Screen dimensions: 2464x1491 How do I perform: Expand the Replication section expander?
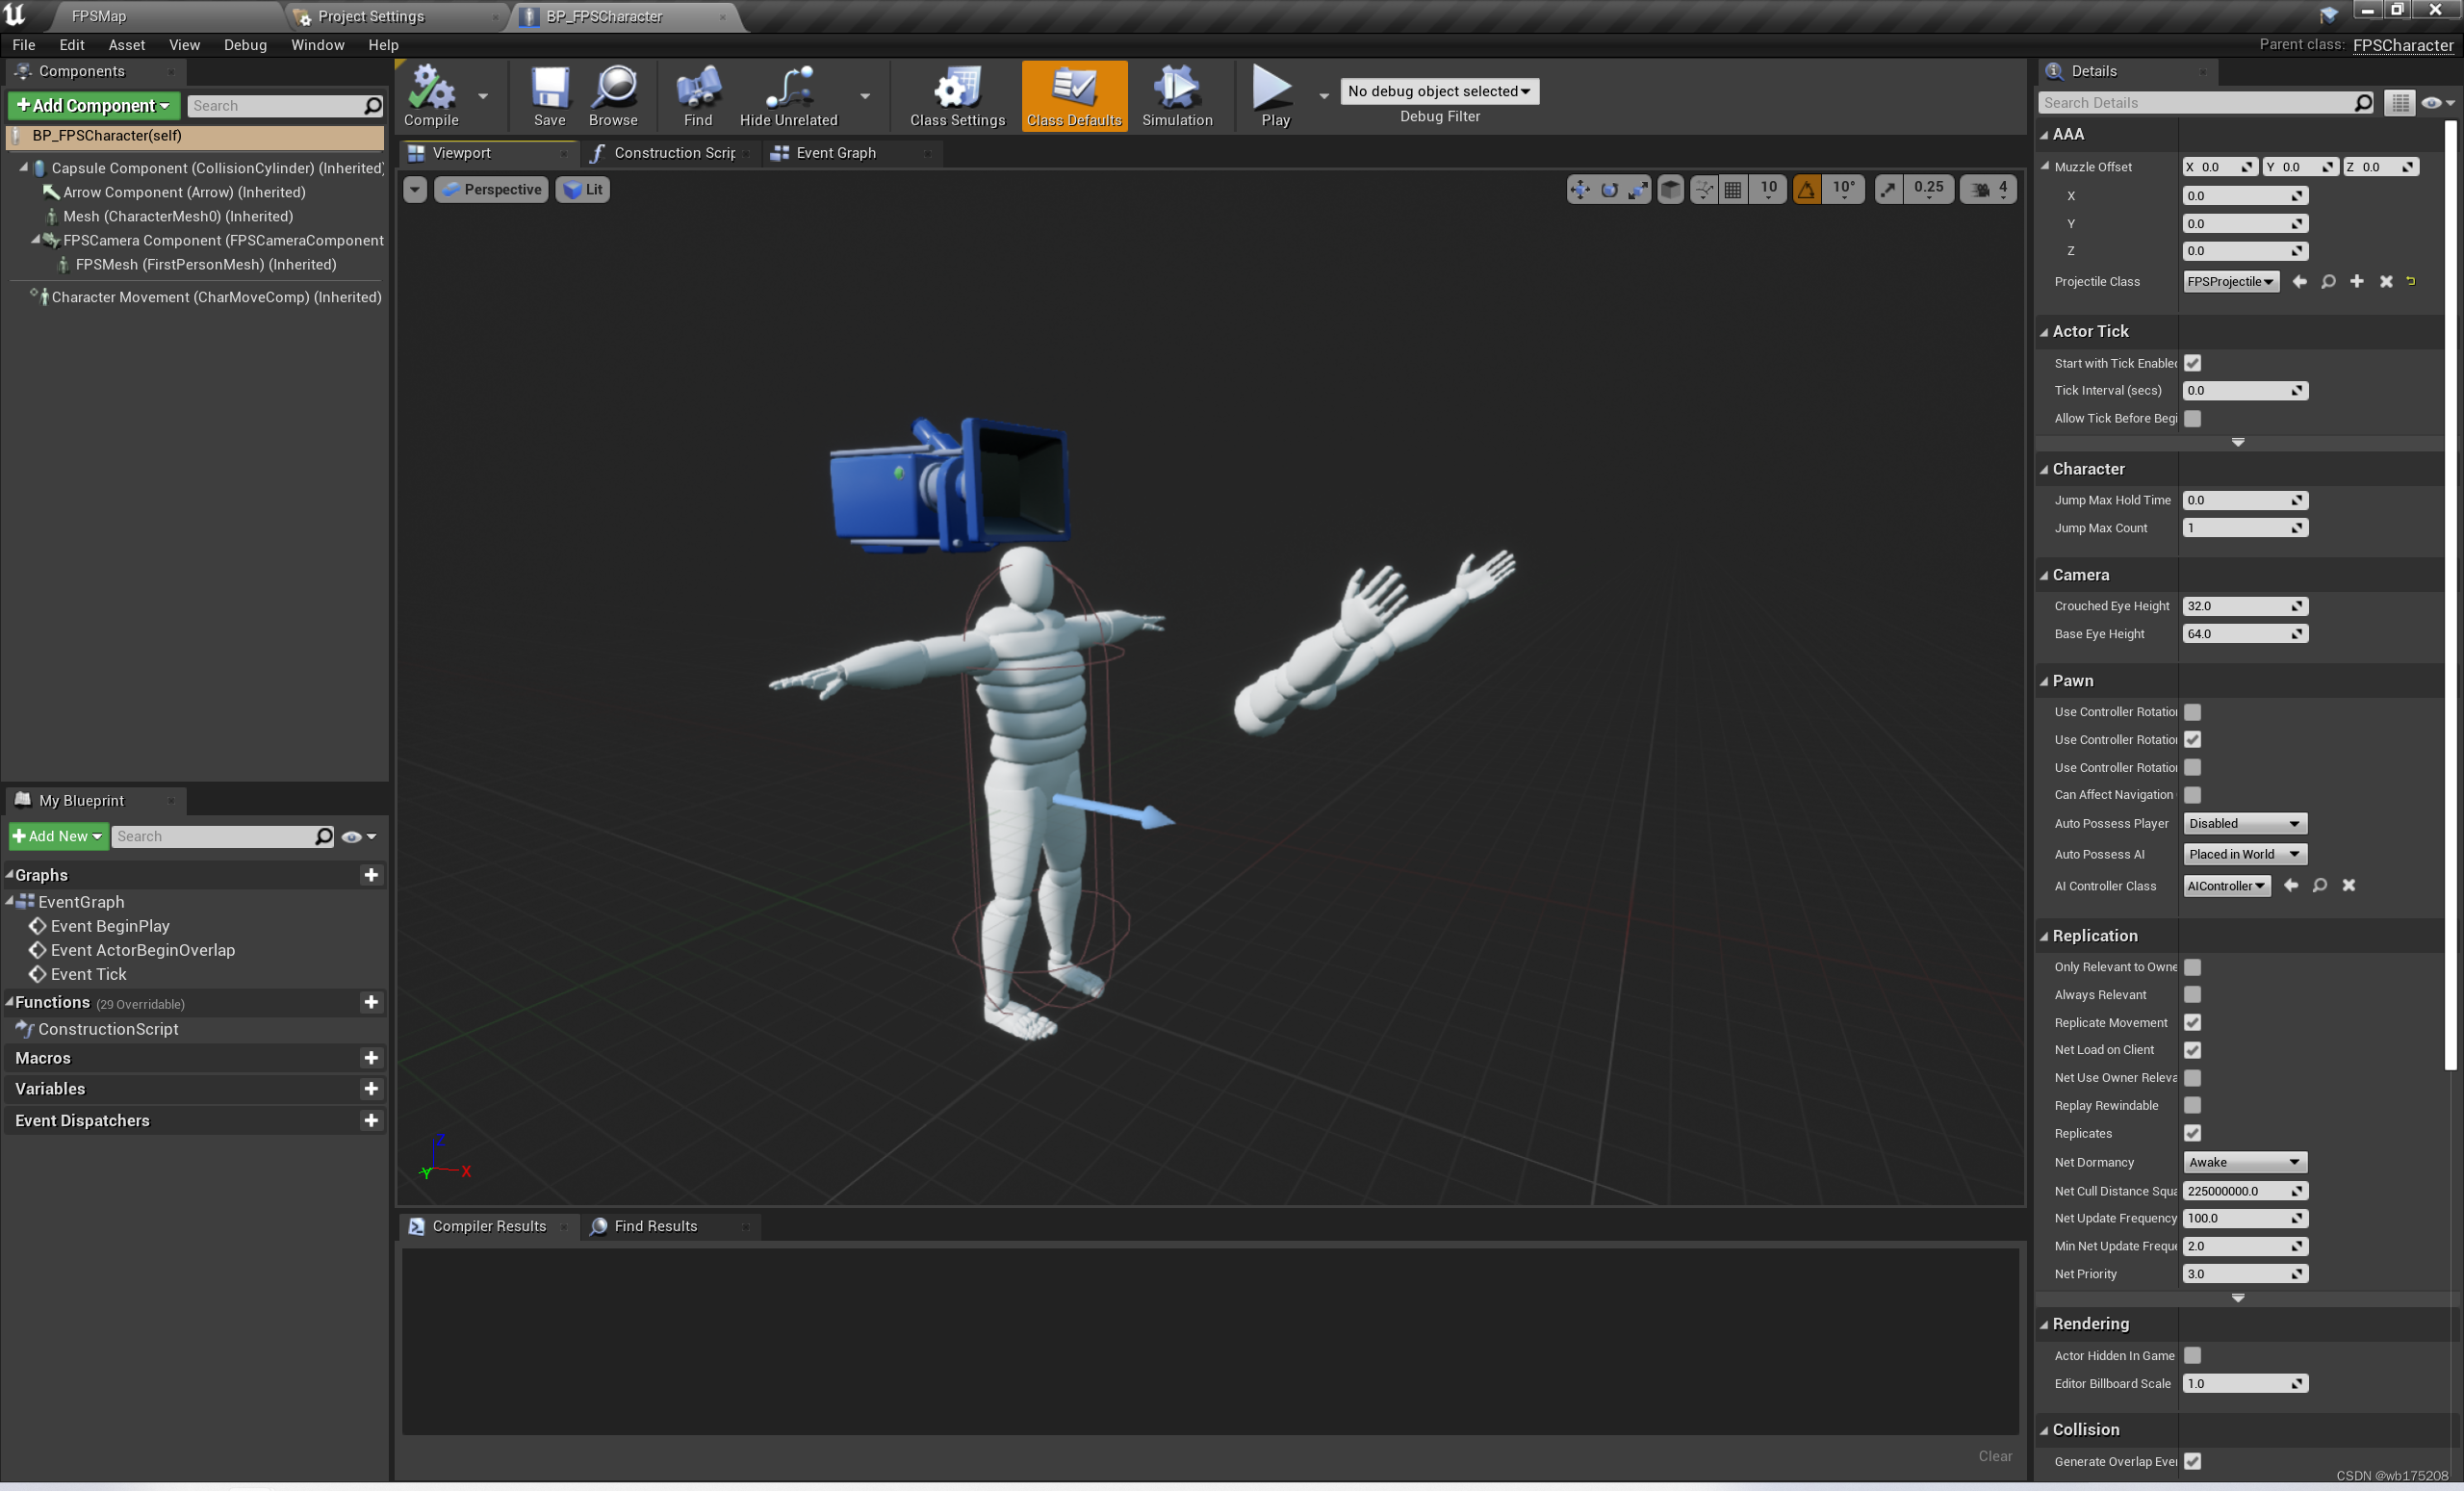tap(2048, 935)
